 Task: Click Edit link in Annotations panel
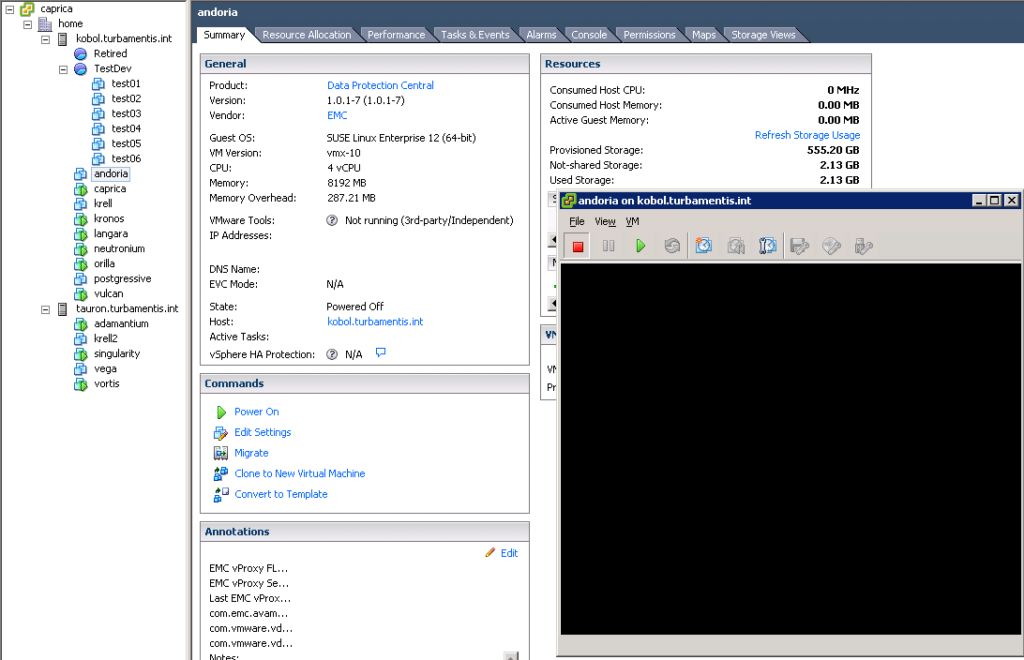508,553
